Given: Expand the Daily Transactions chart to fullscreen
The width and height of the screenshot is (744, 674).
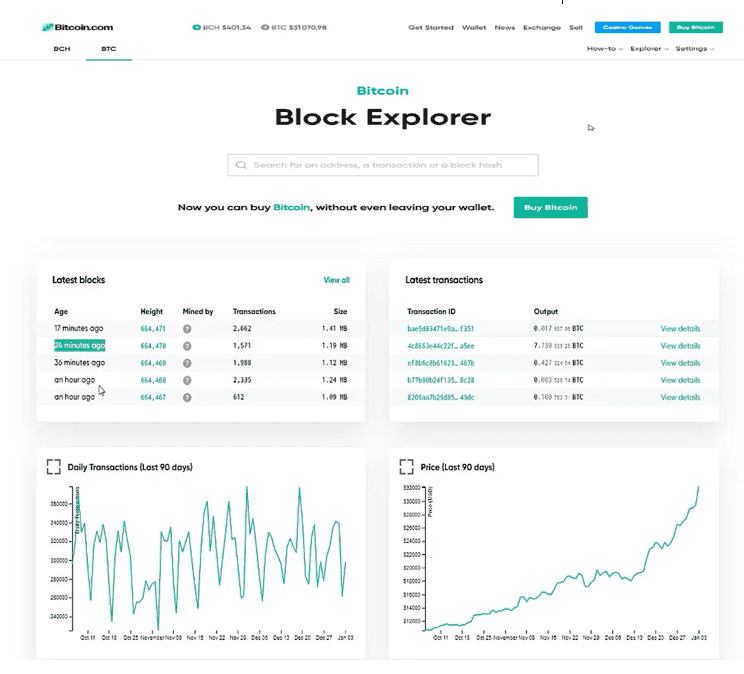Looking at the screenshot, I should [54, 467].
